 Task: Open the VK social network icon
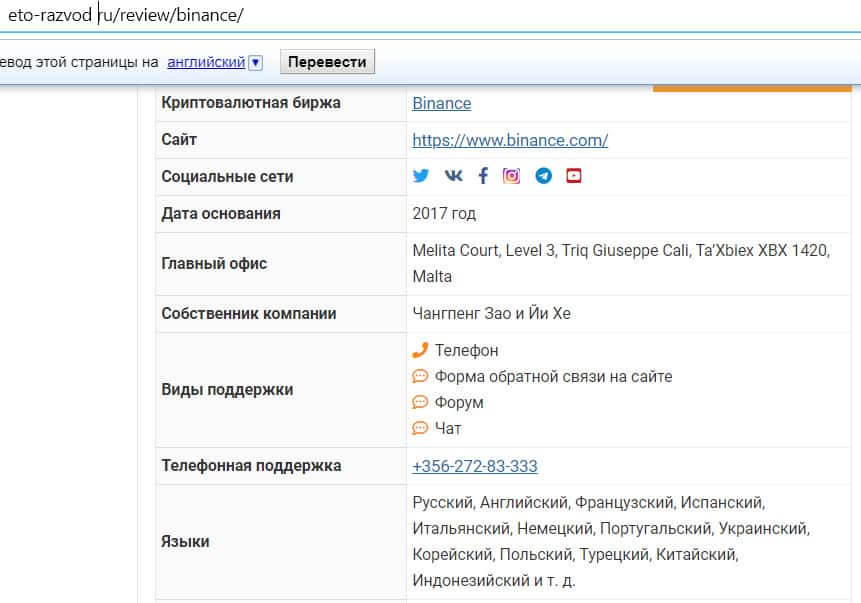(453, 176)
